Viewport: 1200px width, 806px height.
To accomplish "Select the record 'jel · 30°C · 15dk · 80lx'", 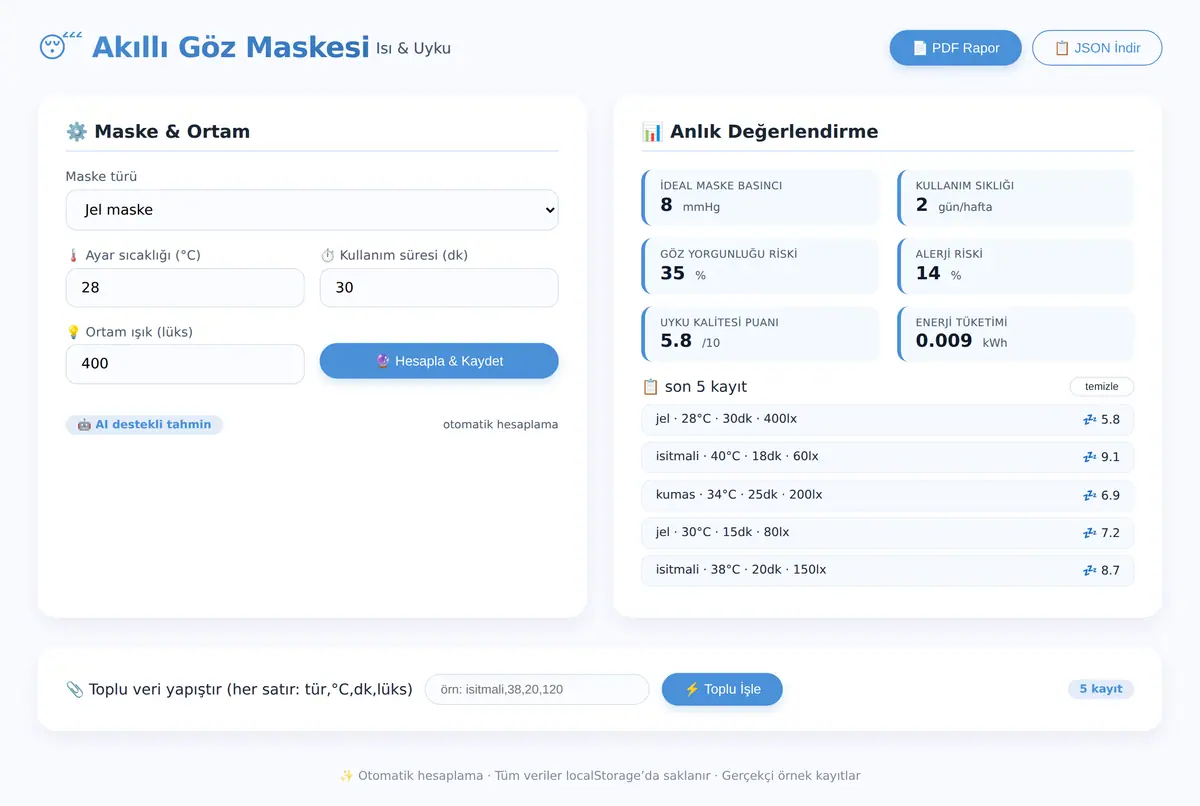I will pyautogui.click(x=888, y=533).
